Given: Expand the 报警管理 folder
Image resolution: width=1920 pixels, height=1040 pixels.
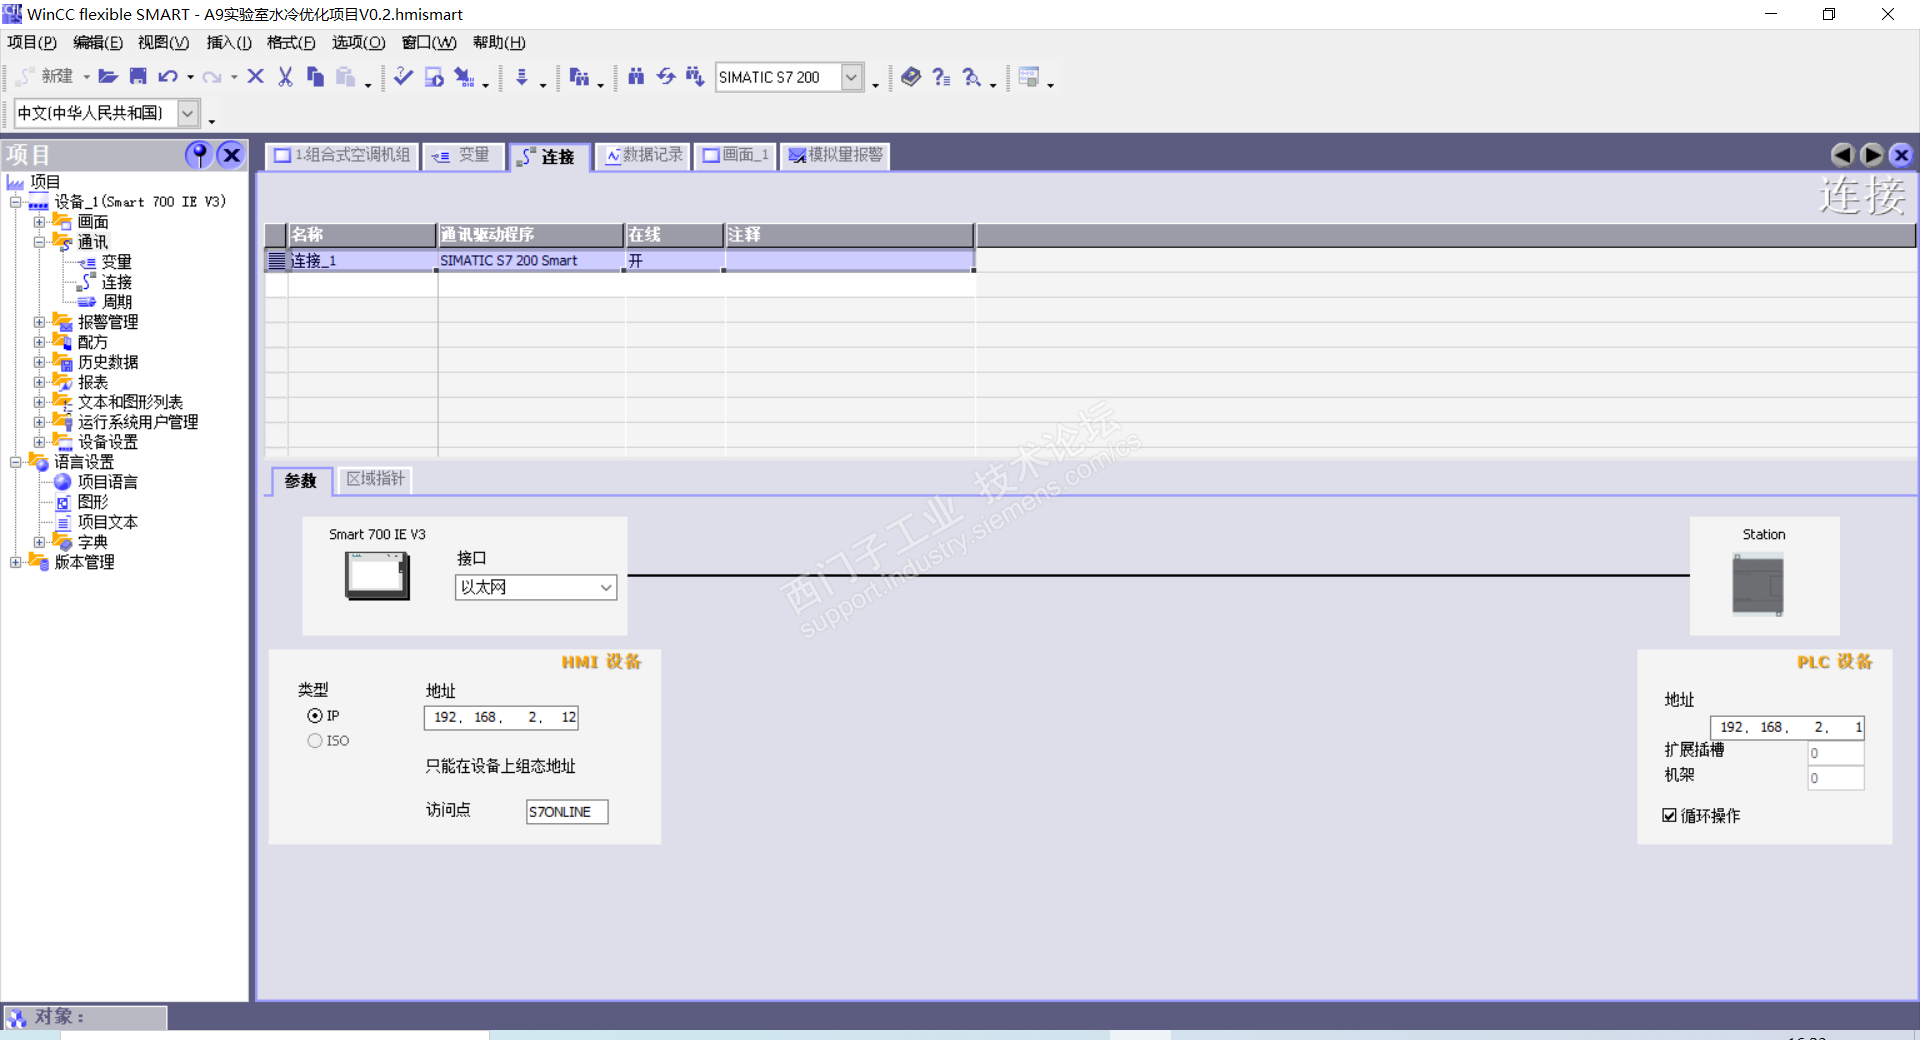Looking at the screenshot, I should click(39, 322).
